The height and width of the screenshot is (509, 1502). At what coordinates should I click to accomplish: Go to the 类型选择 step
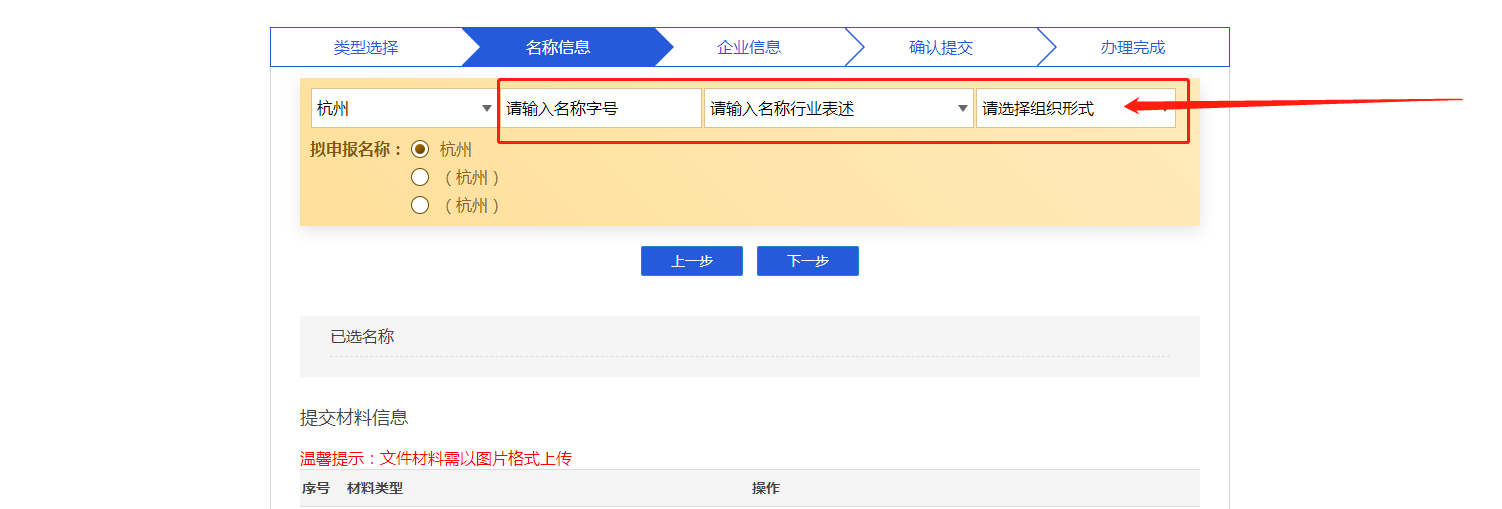coord(365,47)
